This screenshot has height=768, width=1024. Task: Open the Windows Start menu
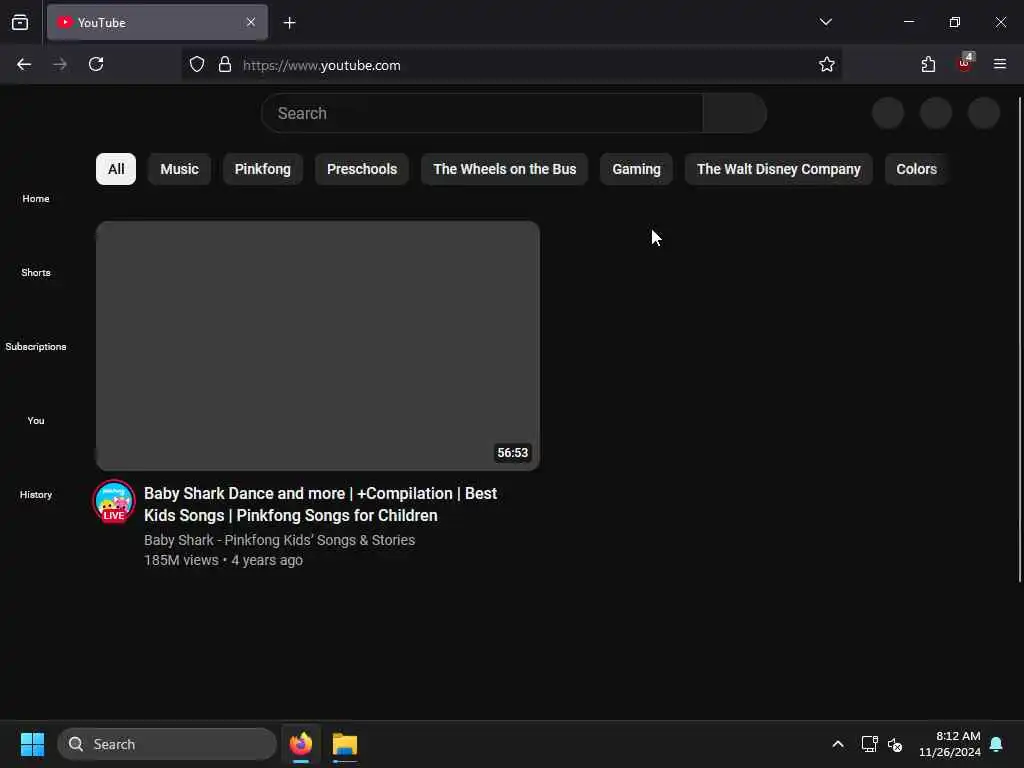[32, 744]
